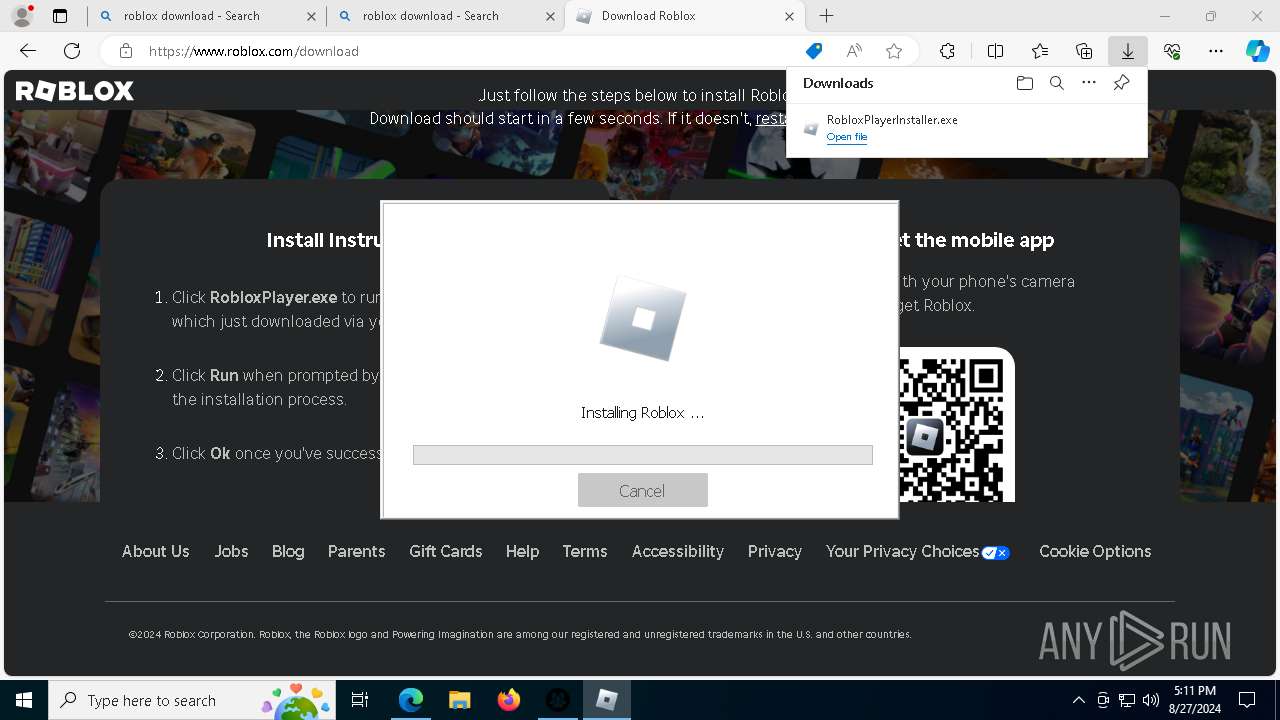Screen dimensions: 1280x720
Task: Open the Favorites list icon
Action: point(1040,51)
